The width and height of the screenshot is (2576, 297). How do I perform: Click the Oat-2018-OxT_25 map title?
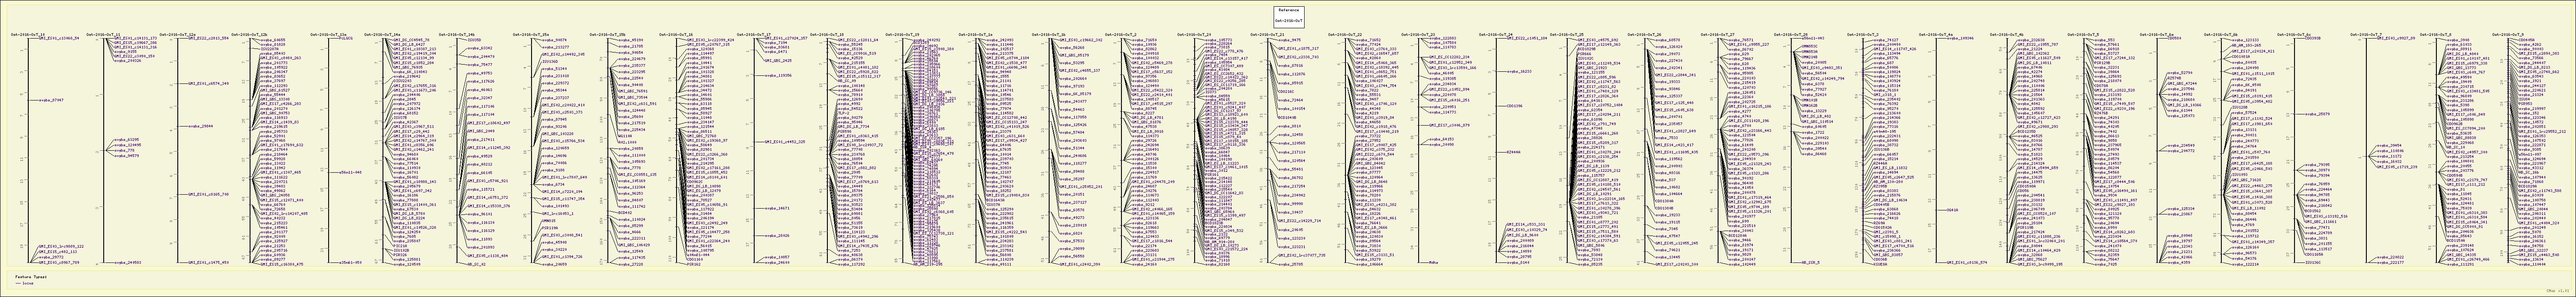[1566, 34]
